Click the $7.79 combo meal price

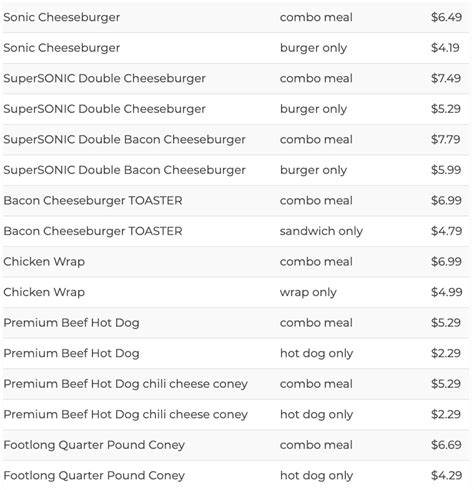[446, 139]
